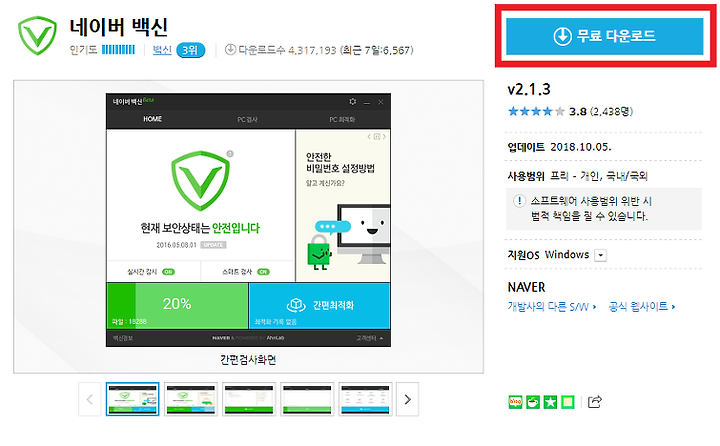Click the info exclamation icon near usage notice
The image size is (720, 446).
click(519, 201)
